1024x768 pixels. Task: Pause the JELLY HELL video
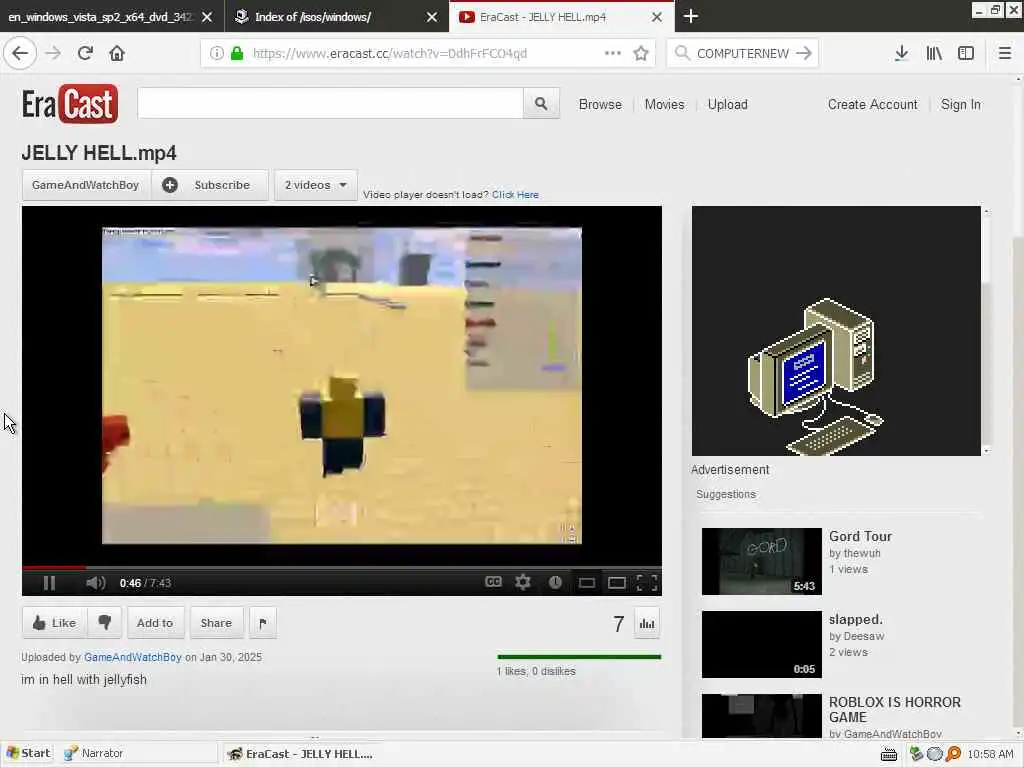(x=49, y=583)
